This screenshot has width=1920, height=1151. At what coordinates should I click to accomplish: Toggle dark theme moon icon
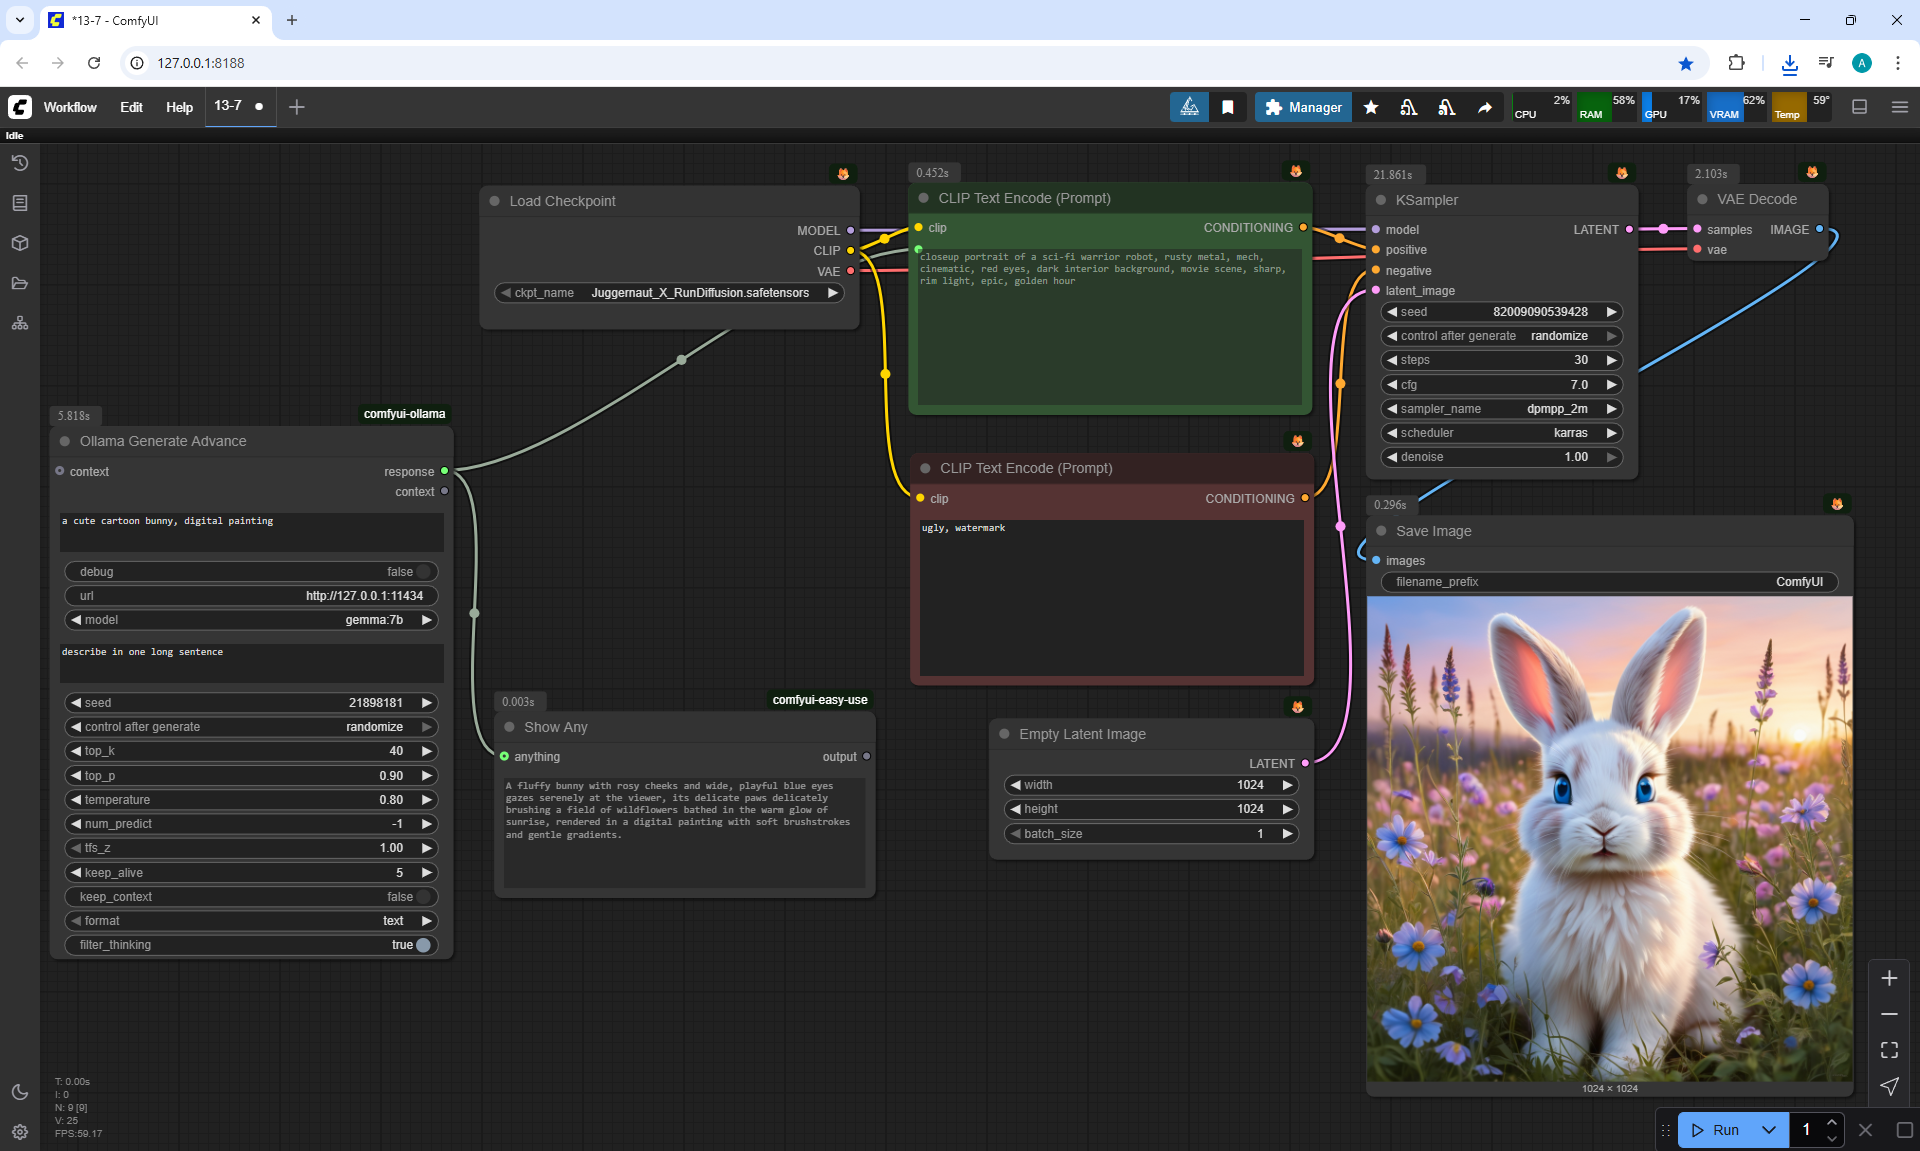point(20,1092)
